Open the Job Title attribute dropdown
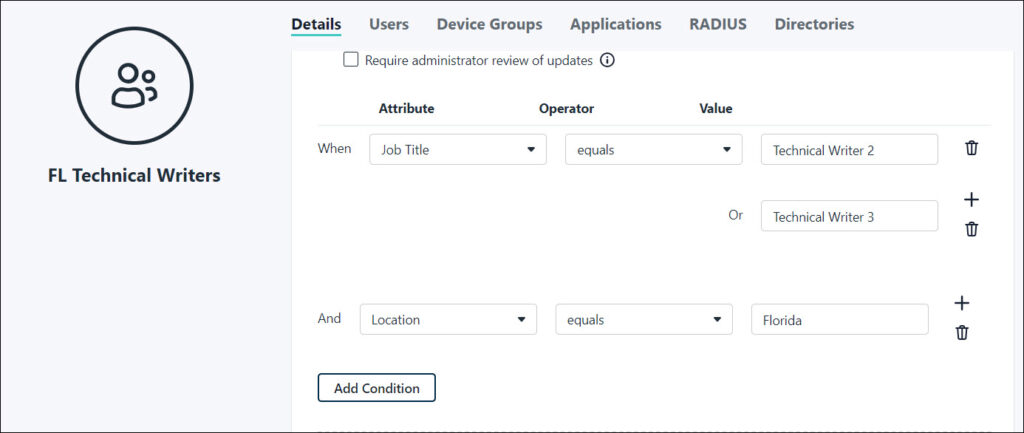 [x=457, y=150]
